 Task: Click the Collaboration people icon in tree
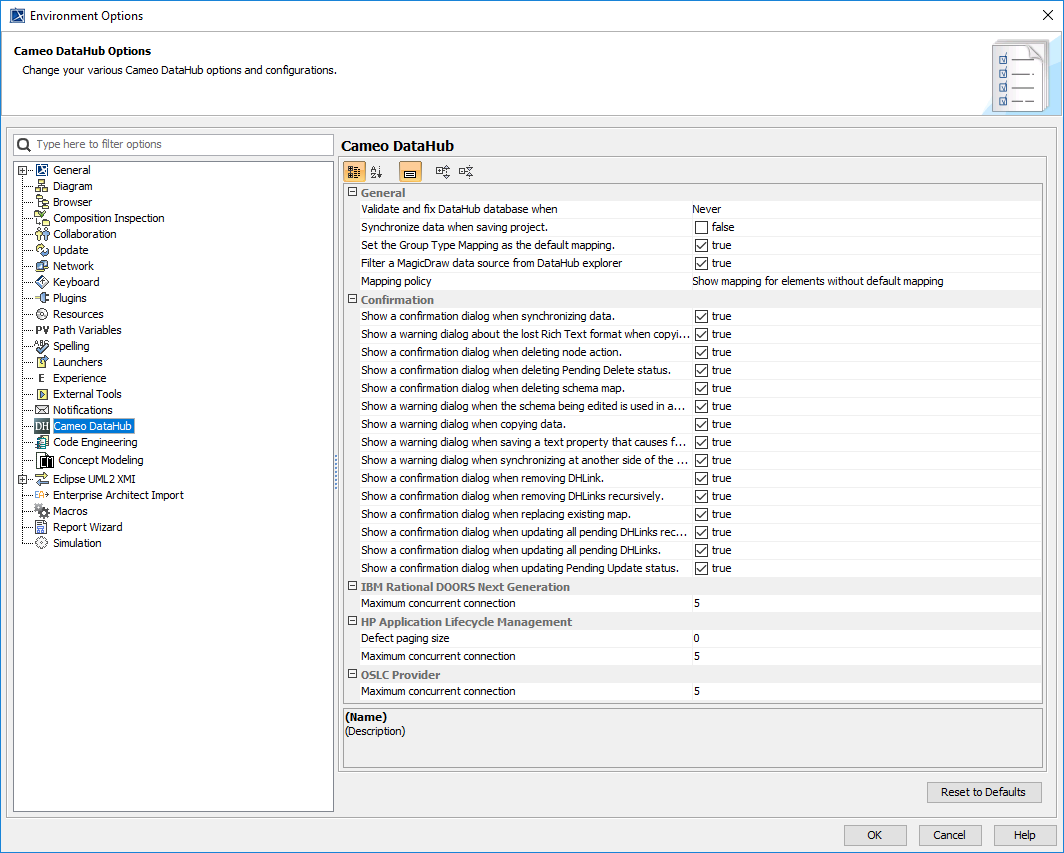[42, 234]
